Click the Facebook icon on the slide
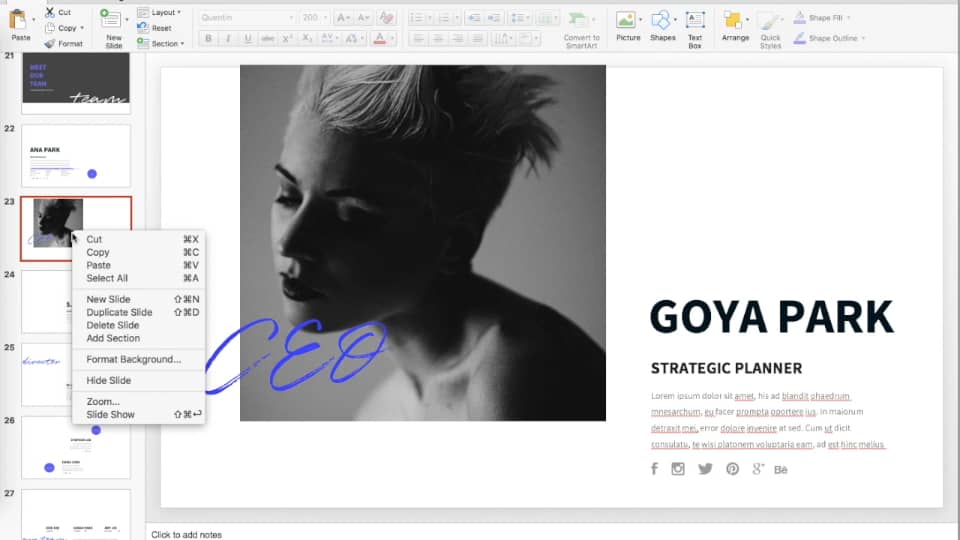Viewport: 960px width, 540px height. point(654,469)
